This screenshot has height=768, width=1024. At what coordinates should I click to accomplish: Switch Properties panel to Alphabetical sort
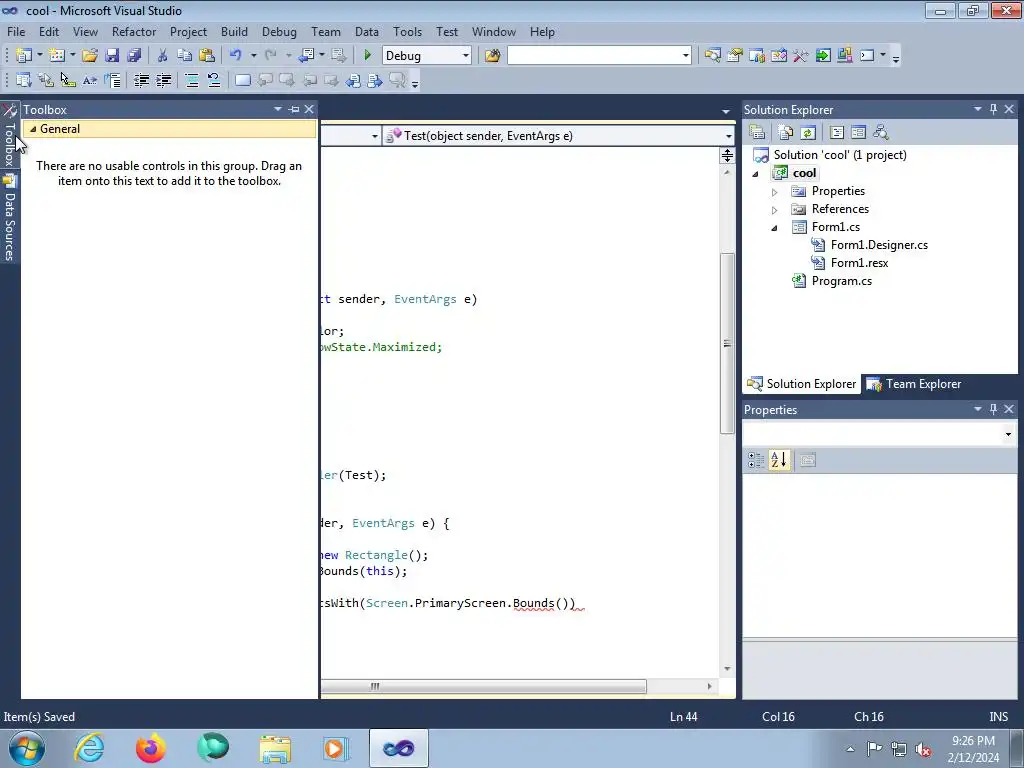pyautogui.click(x=778, y=460)
